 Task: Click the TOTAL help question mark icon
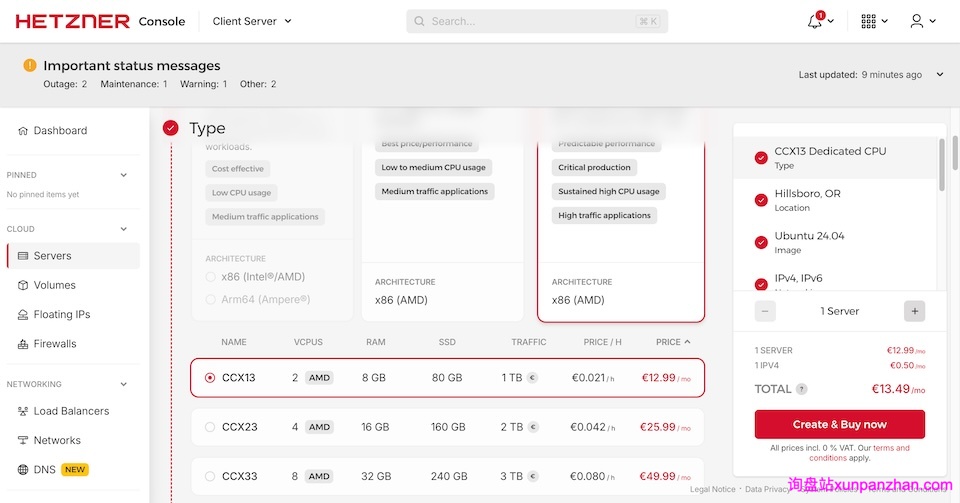pos(802,389)
